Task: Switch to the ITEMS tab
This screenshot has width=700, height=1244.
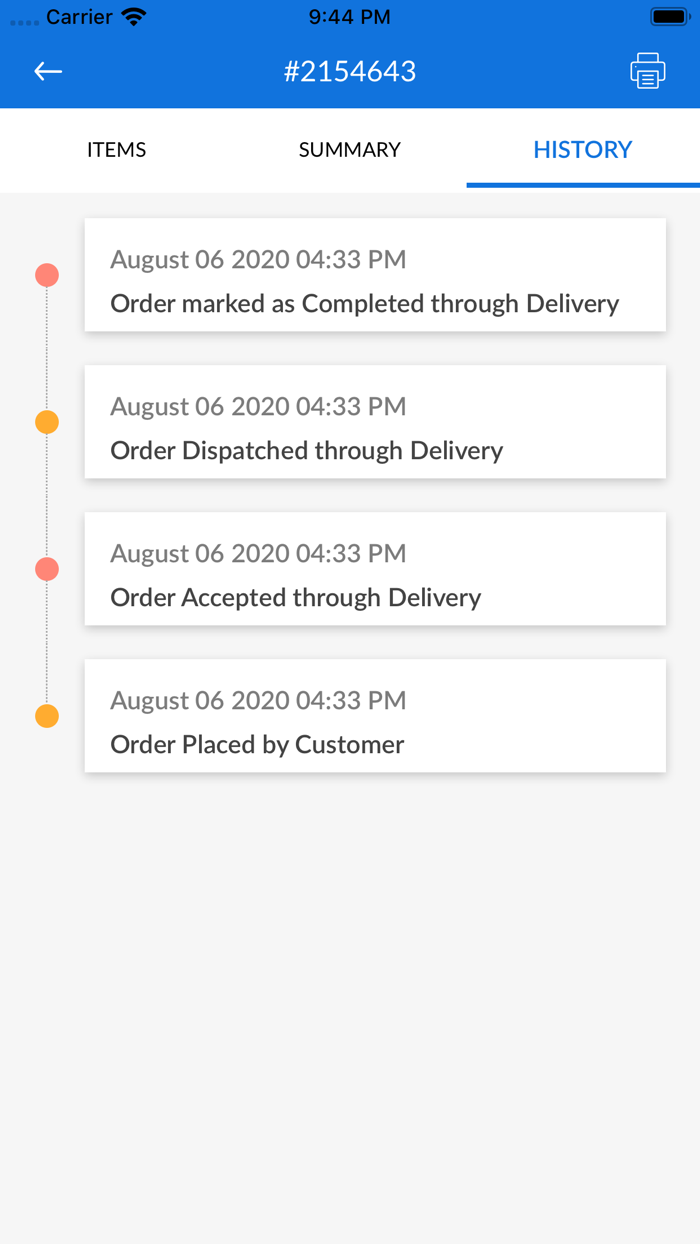Action: click(116, 149)
